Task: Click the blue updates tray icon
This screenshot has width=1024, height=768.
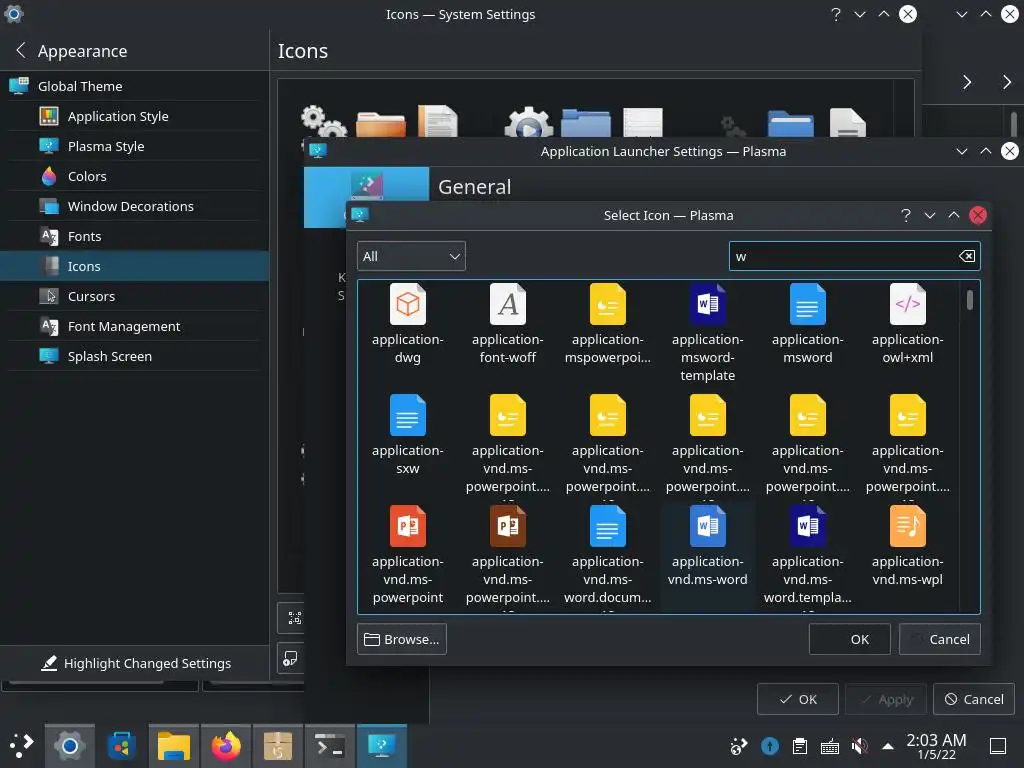Action: tap(770, 746)
